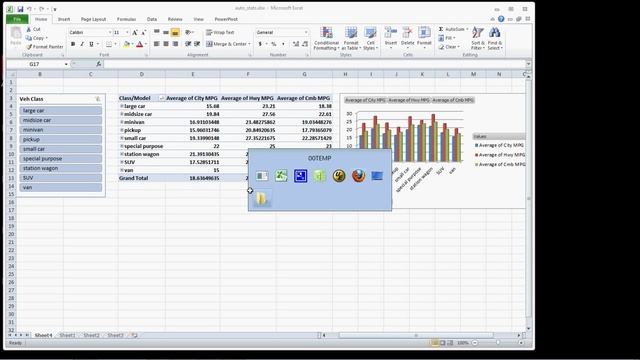Save the workbook from Quick Access toolbar
This screenshot has width=640, height=360.
[20, 9]
